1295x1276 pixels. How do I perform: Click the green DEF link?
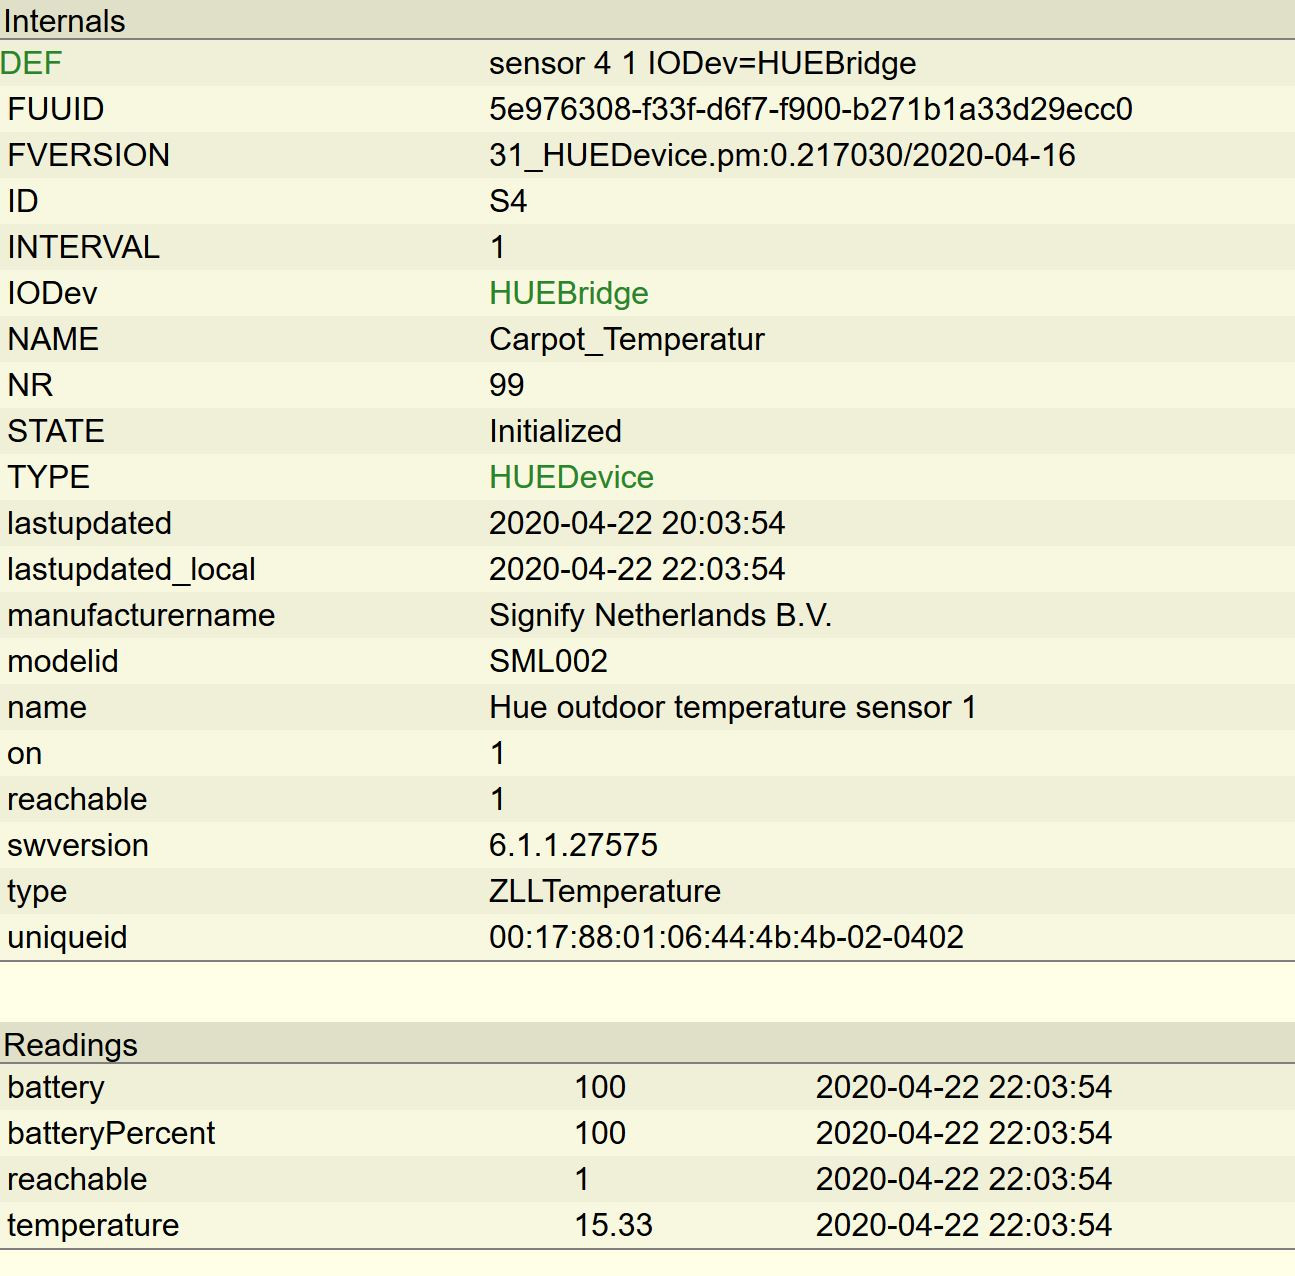click(x=31, y=64)
